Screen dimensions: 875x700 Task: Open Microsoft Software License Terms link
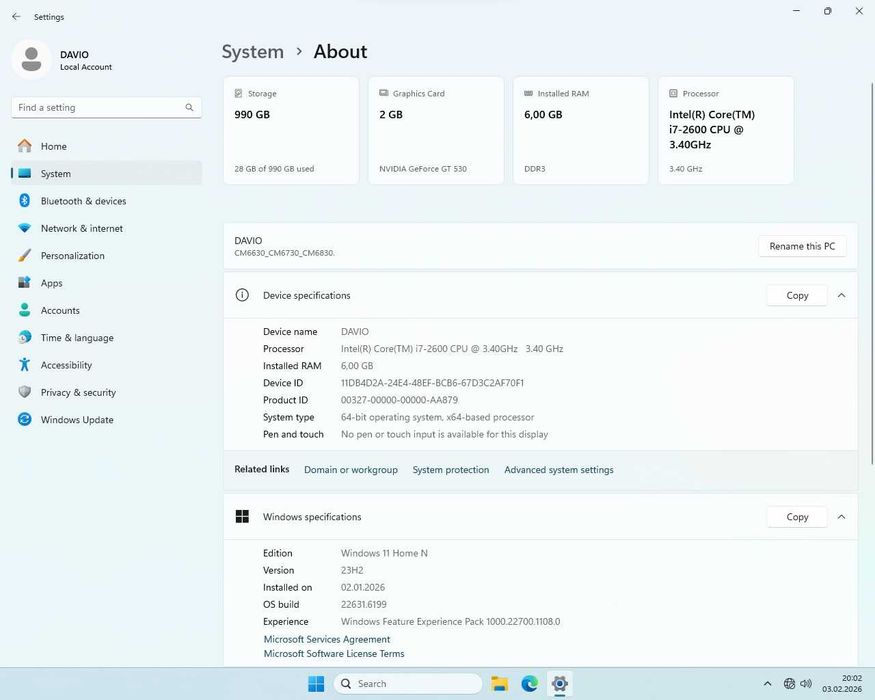(334, 654)
